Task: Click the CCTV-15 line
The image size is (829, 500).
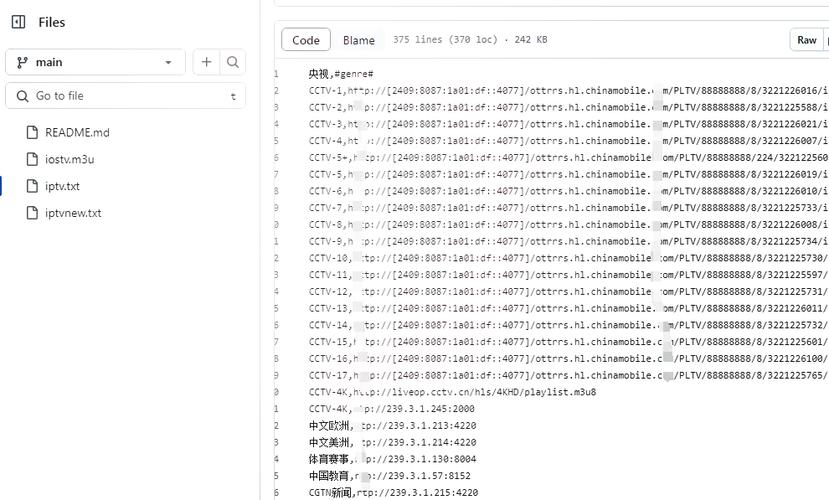Action: (569, 342)
